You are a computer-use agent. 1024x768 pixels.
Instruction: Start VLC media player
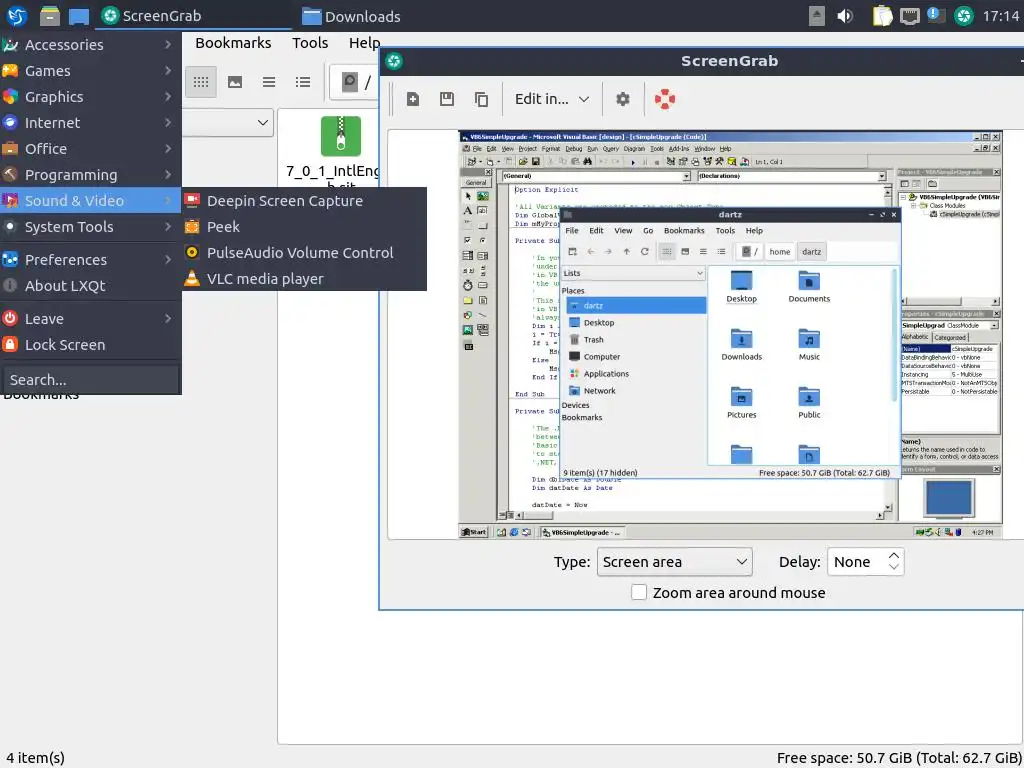click(x=304, y=279)
